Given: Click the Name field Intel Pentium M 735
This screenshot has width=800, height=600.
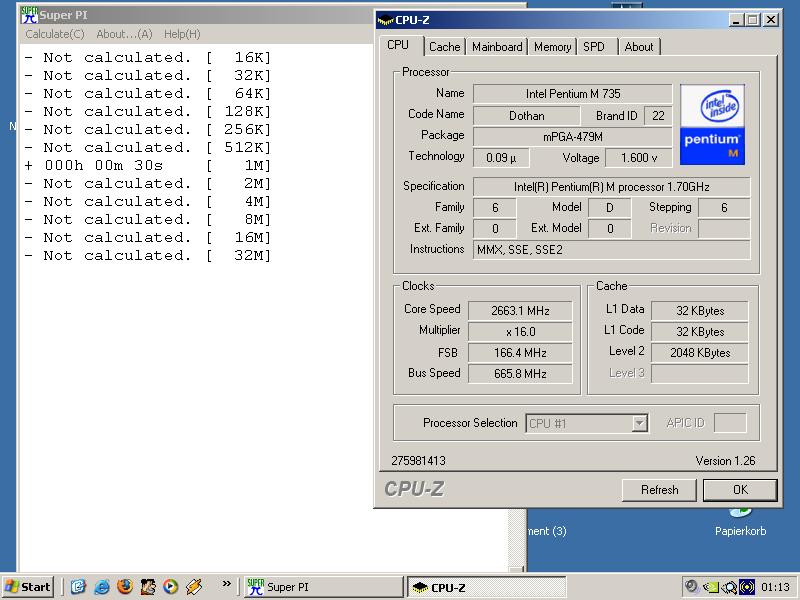Looking at the screenshot, I should [x=572, y=94].
